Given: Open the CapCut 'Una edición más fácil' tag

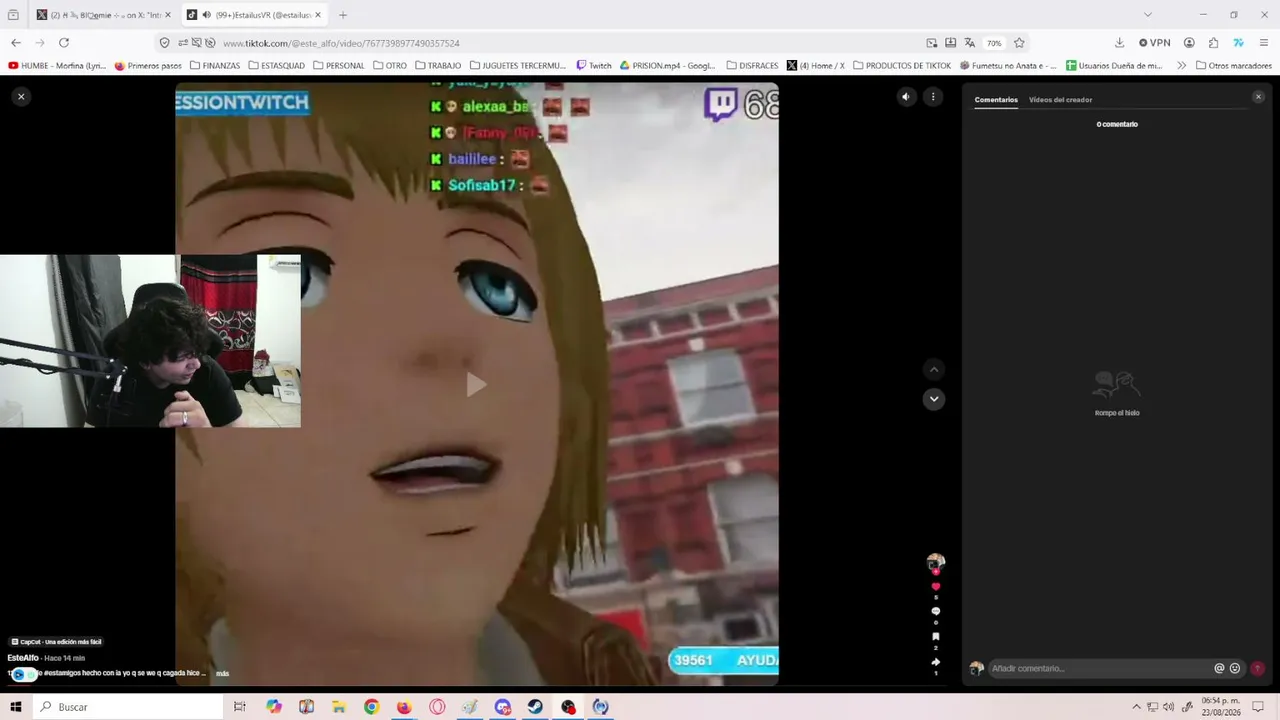Looking at the screenshot, I should (x=56, y=642).
